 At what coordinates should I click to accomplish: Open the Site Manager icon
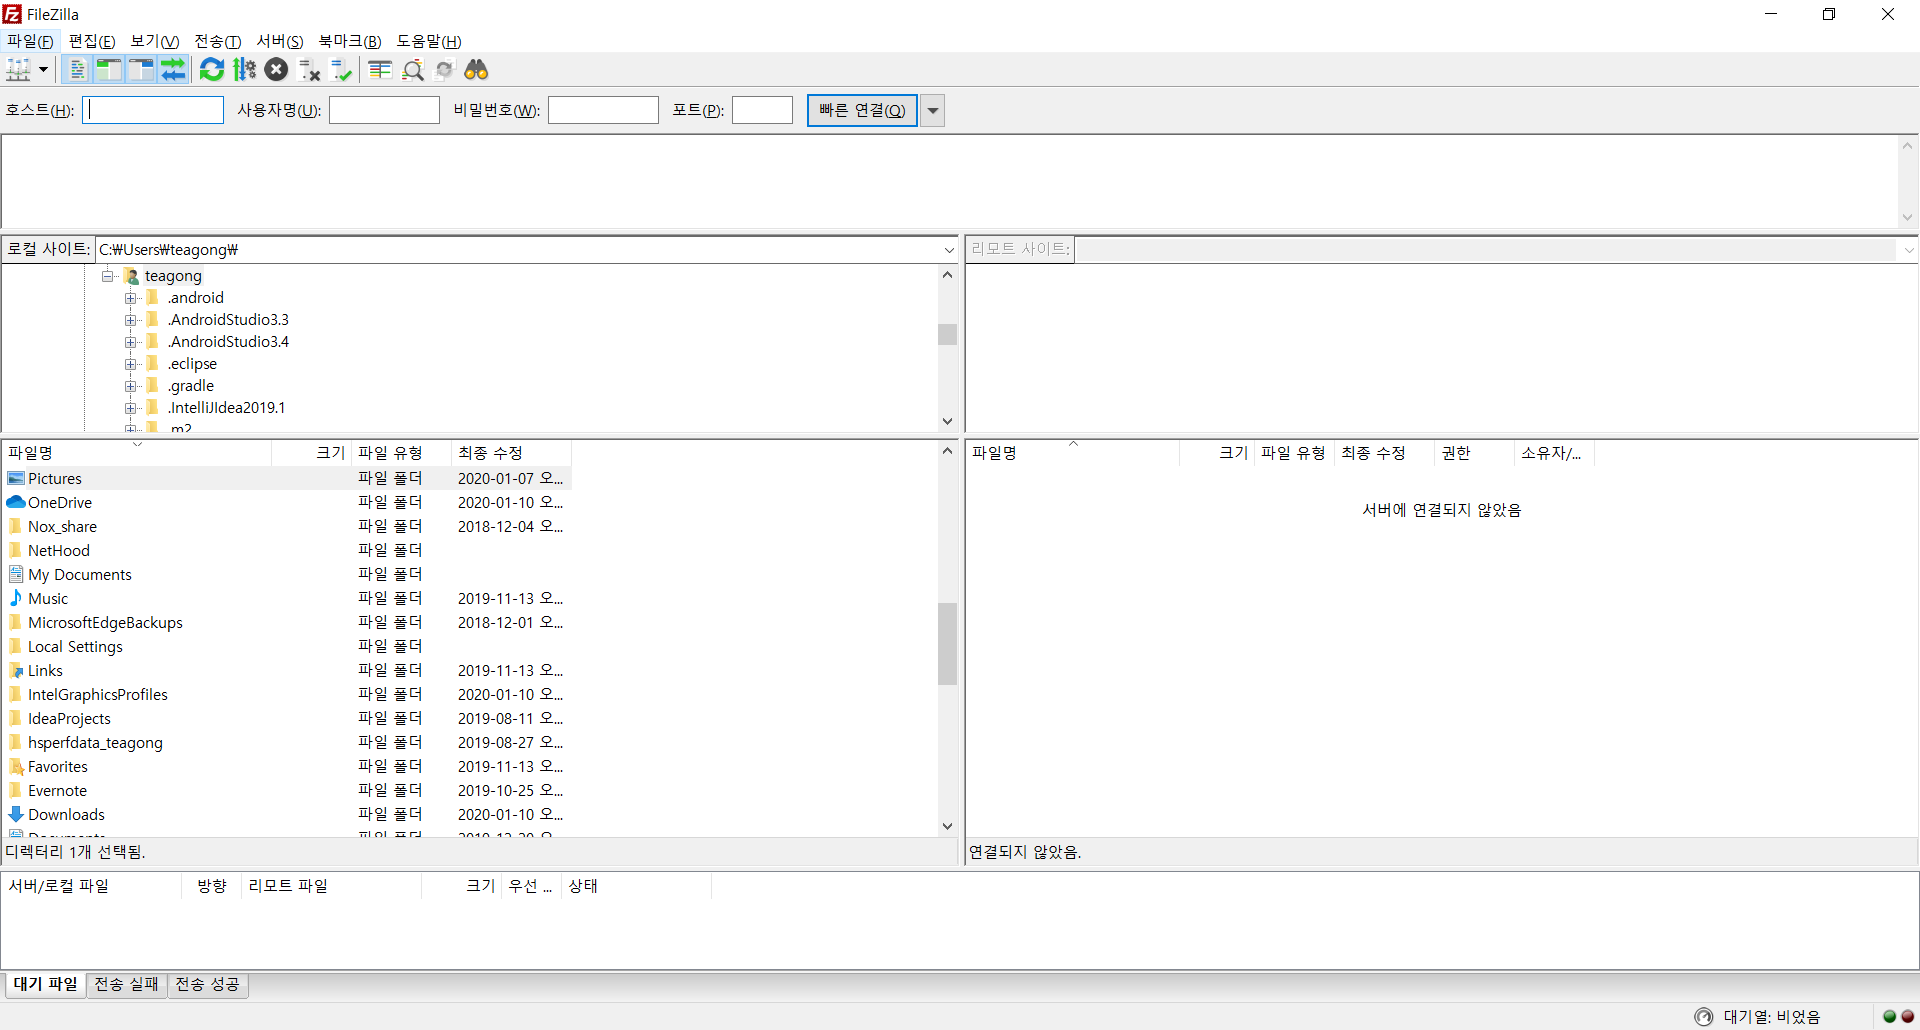click(19, 70)
